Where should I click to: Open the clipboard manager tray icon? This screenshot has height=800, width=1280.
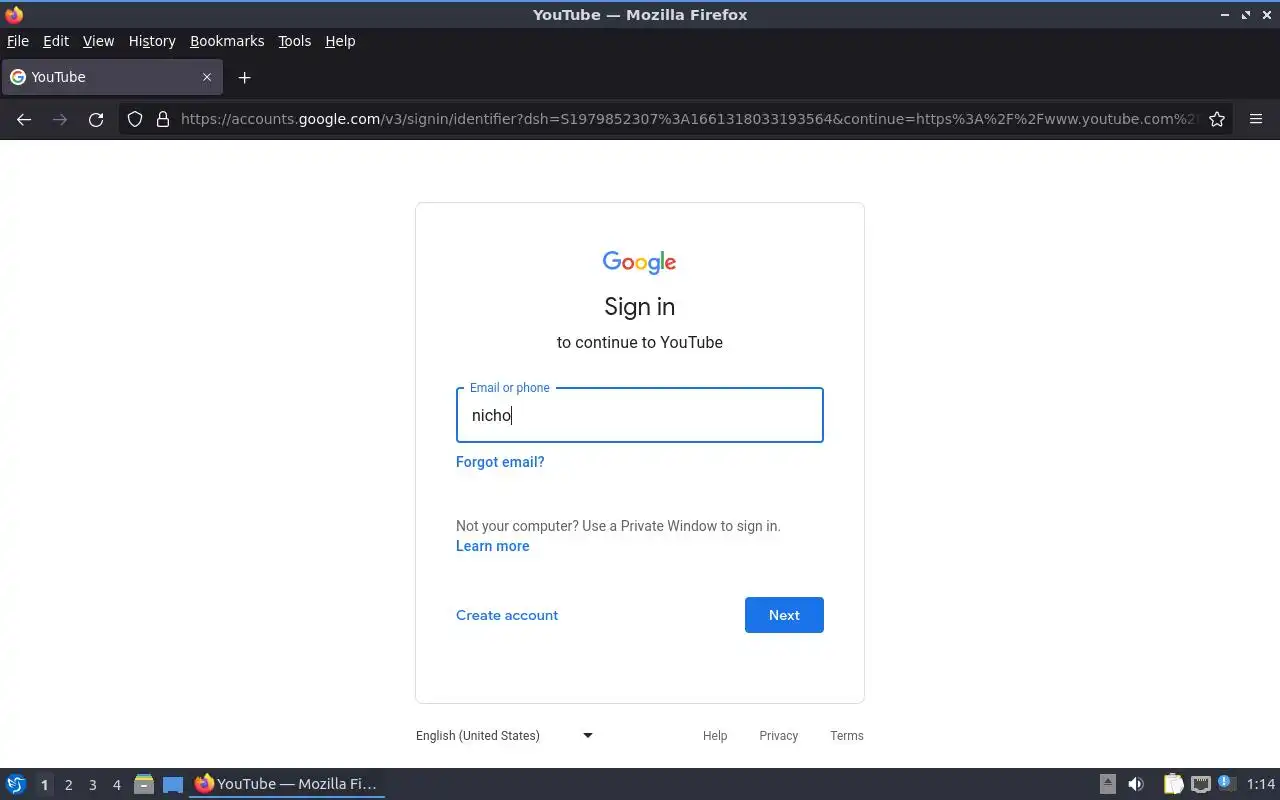[x=1173, y=784]
